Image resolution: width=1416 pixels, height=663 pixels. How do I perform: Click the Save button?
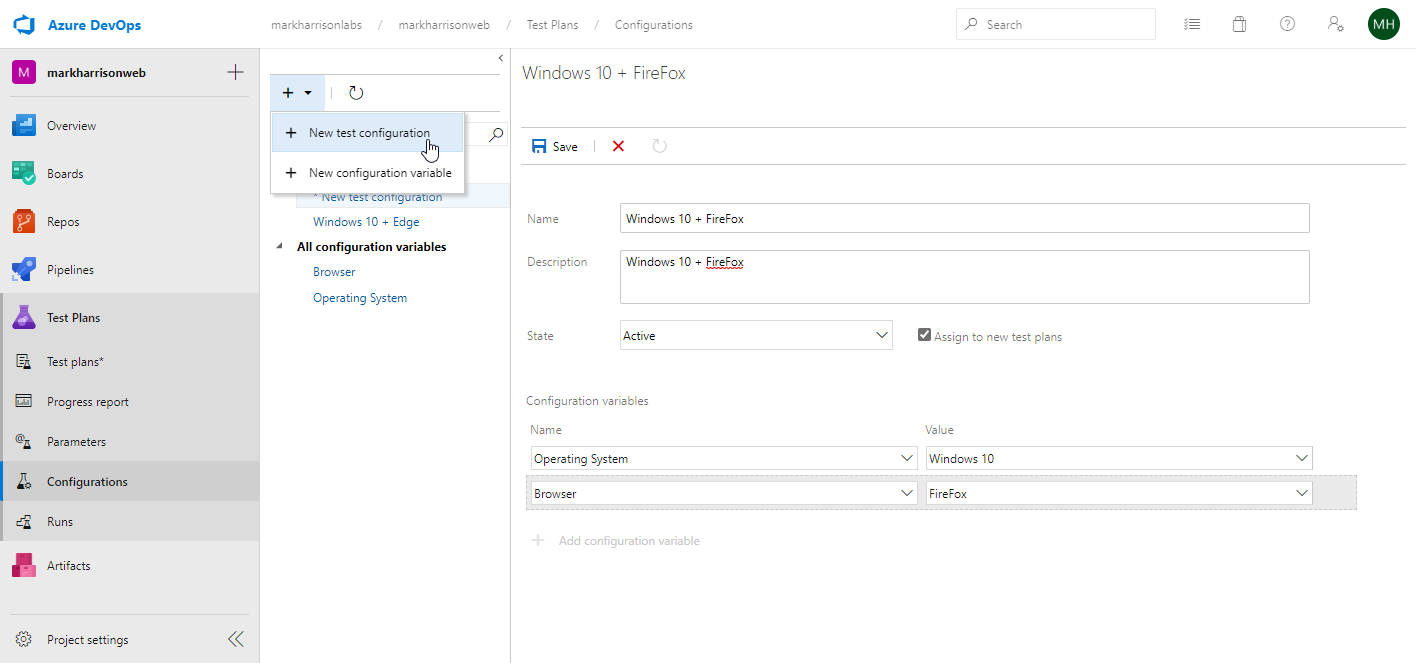(555, 146)
